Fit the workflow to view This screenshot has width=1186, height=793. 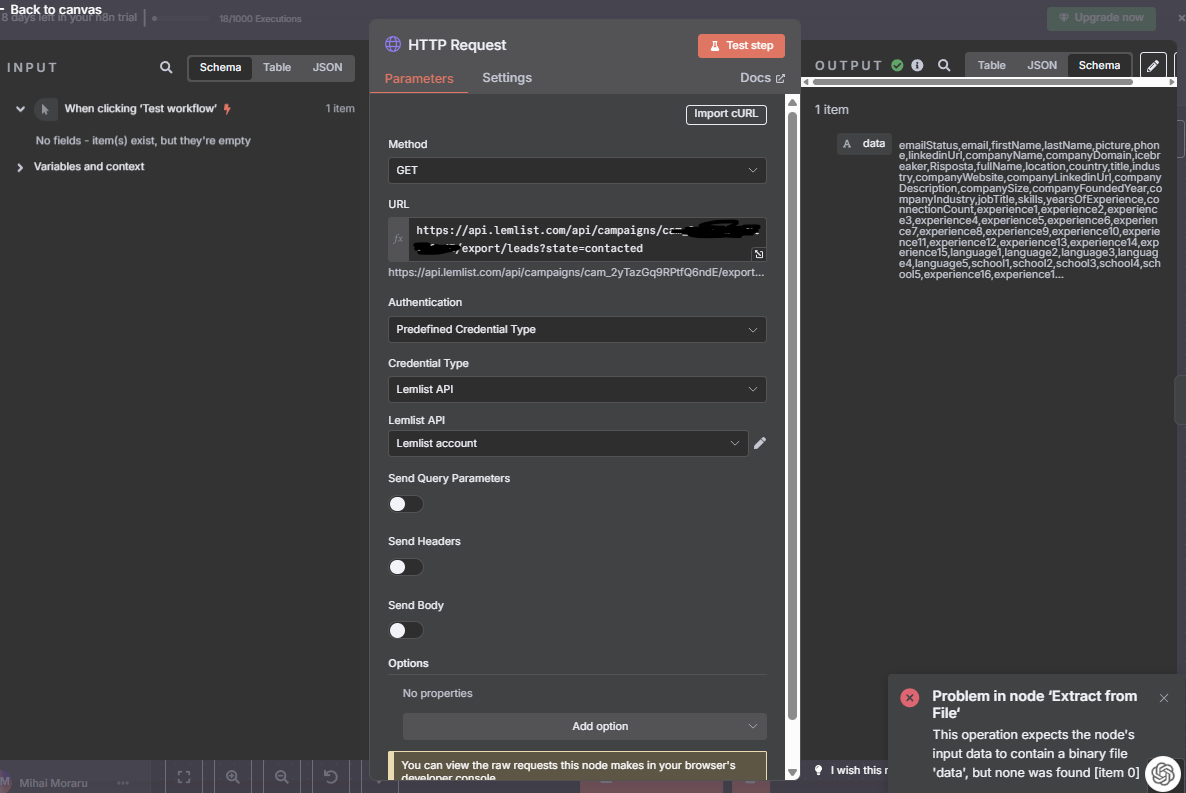click(184, 776)
